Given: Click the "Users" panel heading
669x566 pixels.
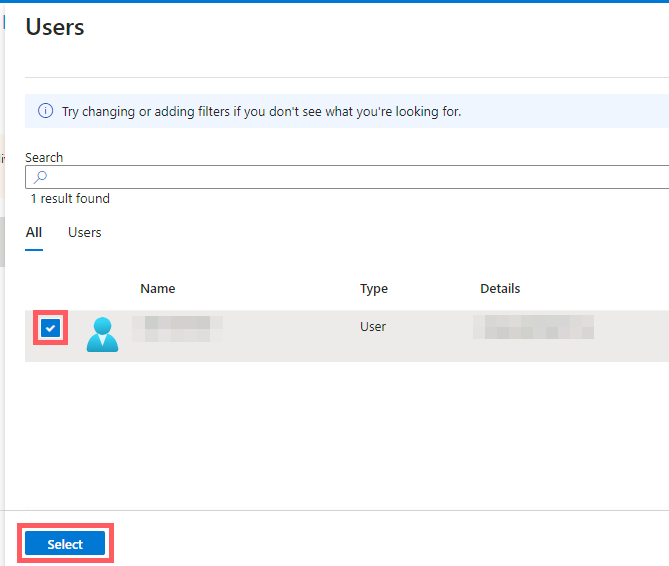Looking at the screenshot, I should 55,27.
